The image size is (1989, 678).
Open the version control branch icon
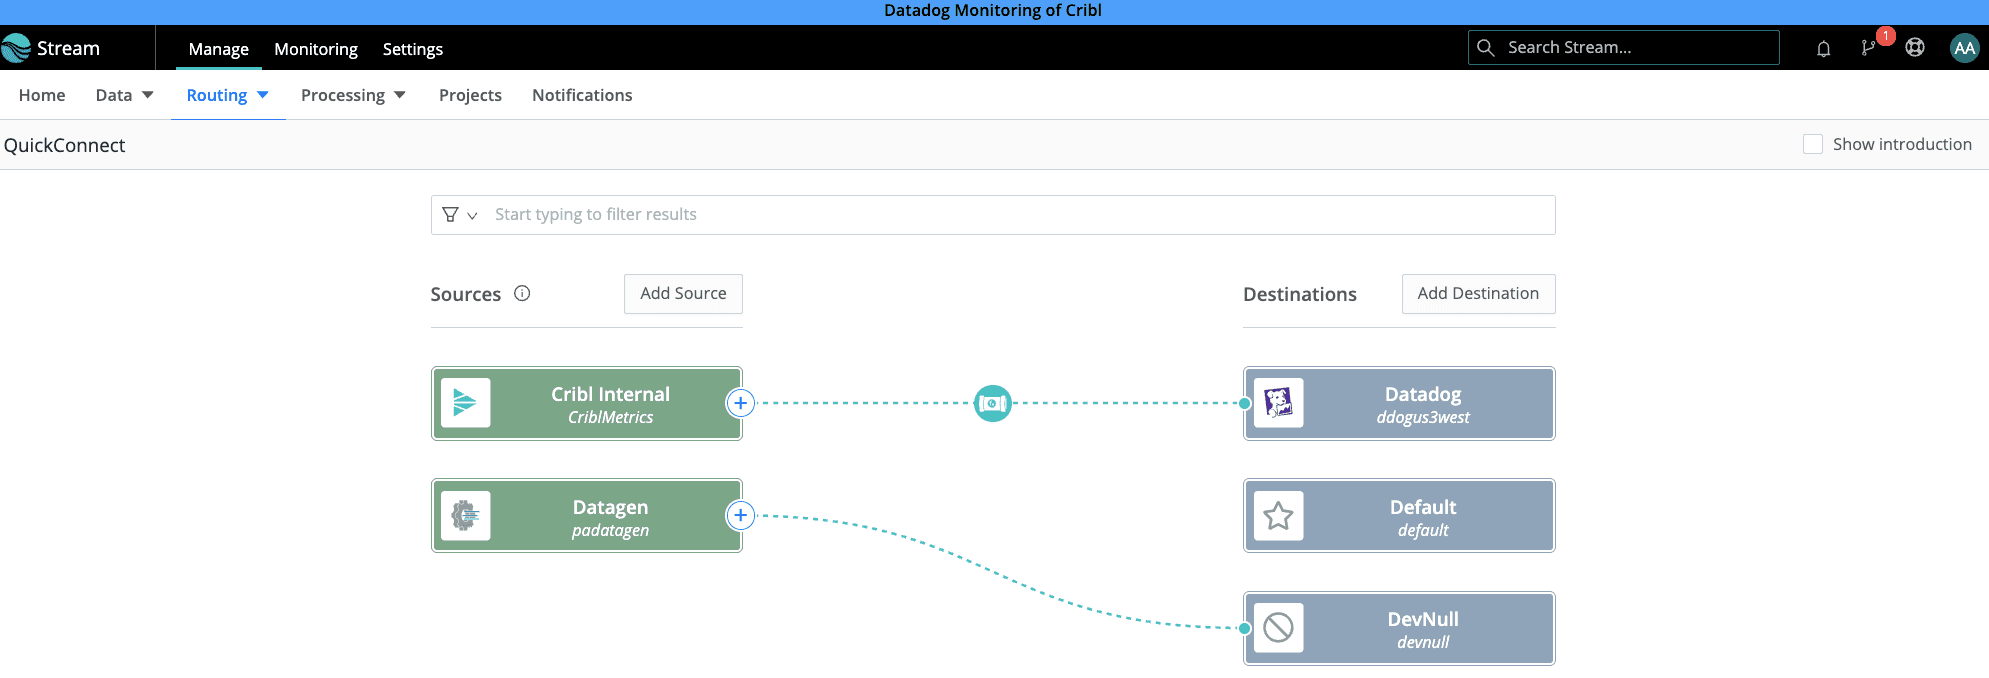(1868, 48)
